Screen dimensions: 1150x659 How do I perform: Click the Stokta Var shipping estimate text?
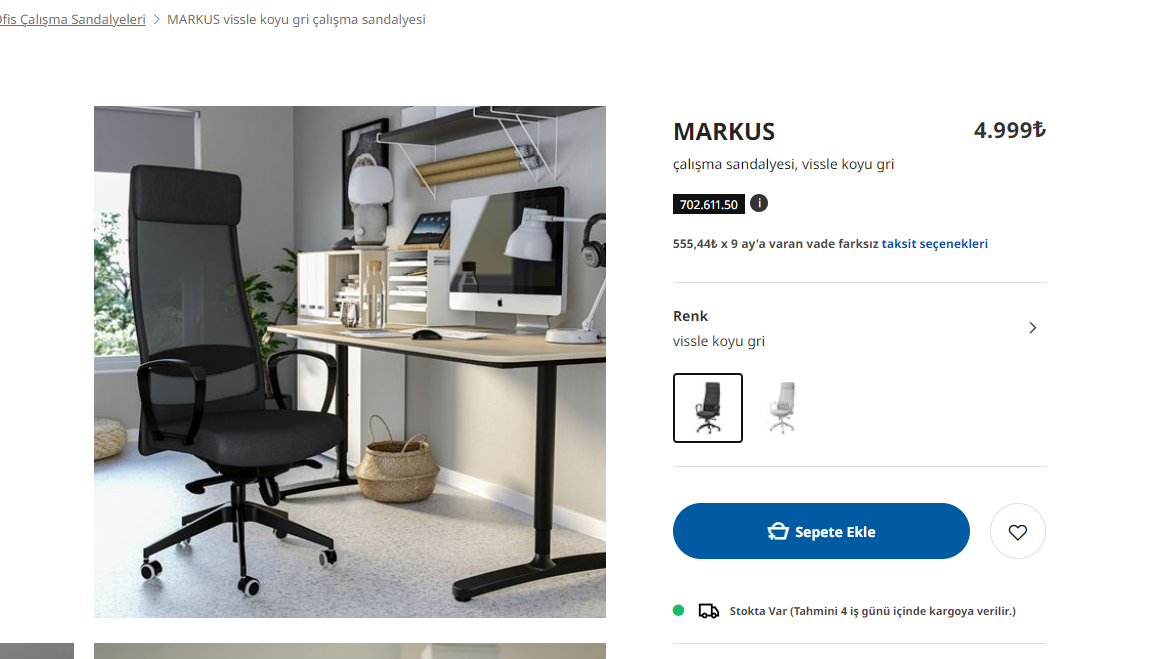(x=872, y=611)
